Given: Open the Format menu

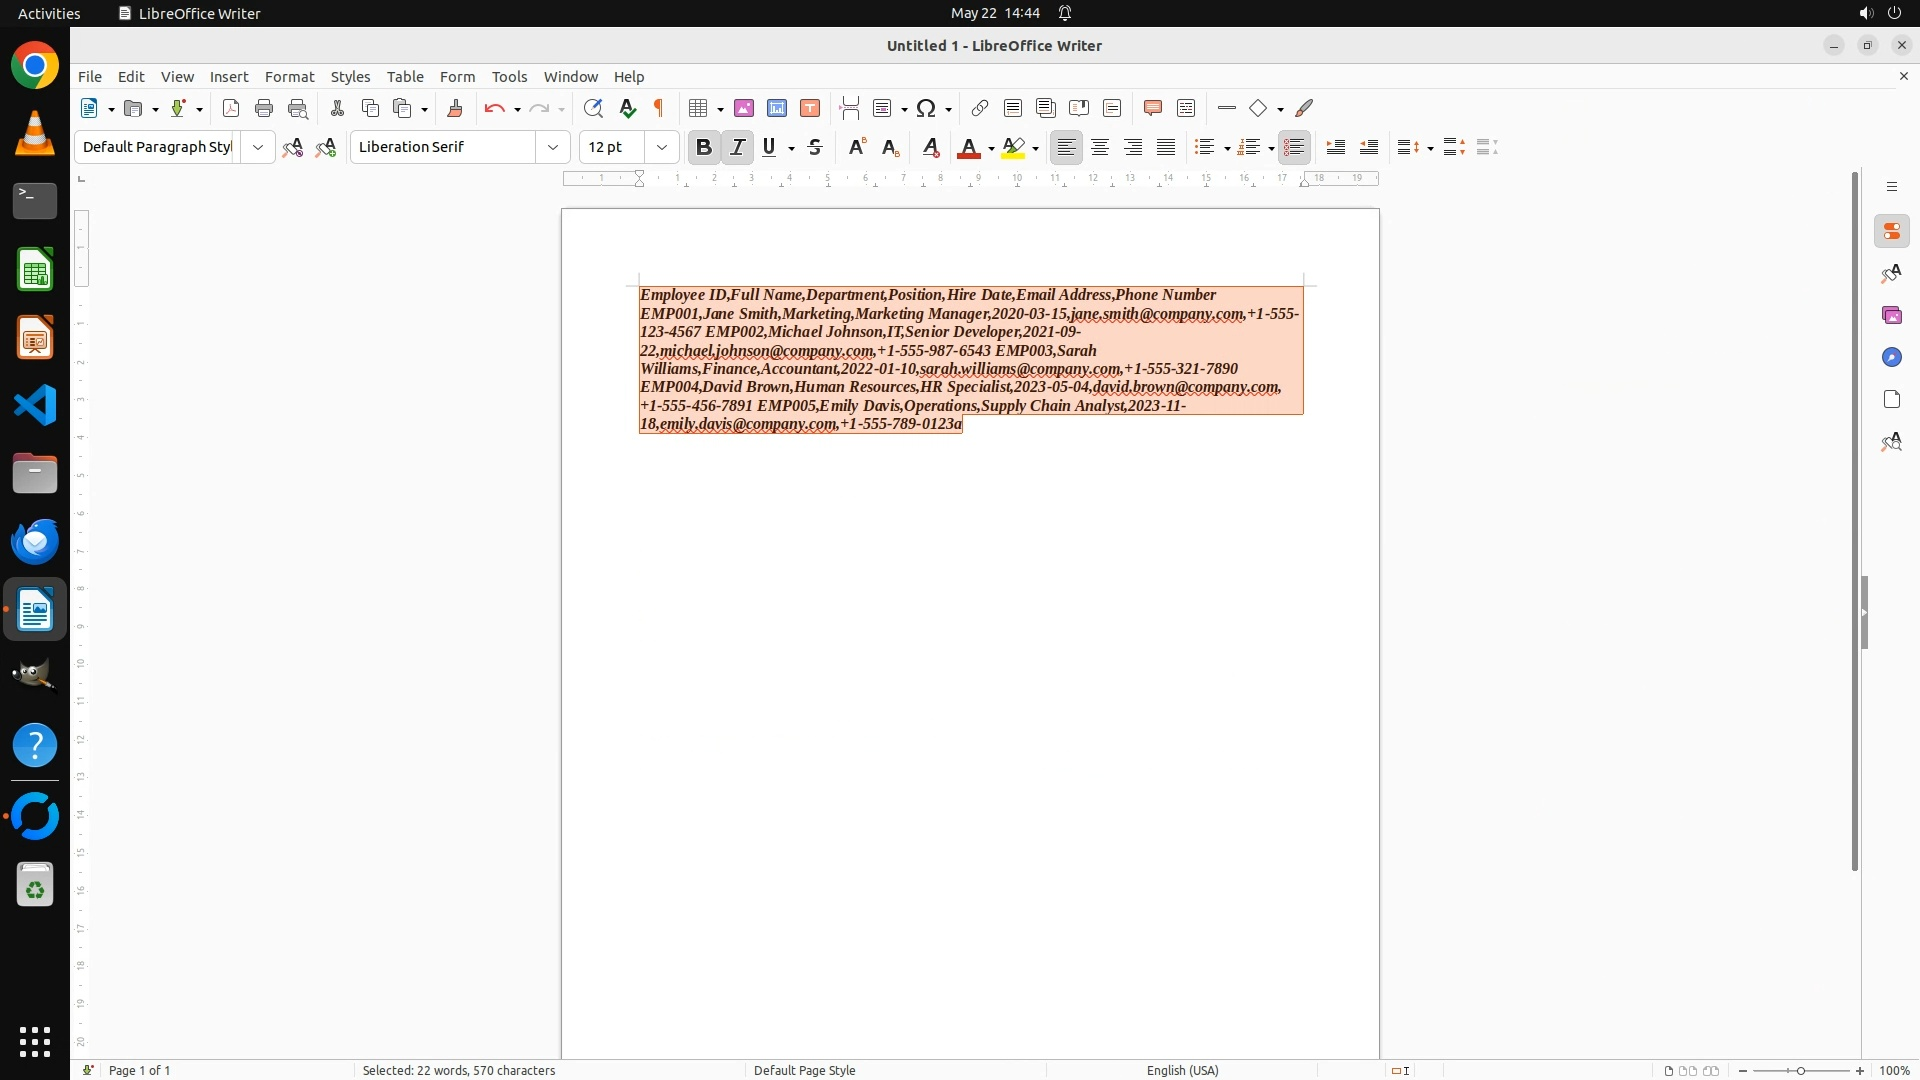Looking at the screenshot, I should [x=289, y=76].
